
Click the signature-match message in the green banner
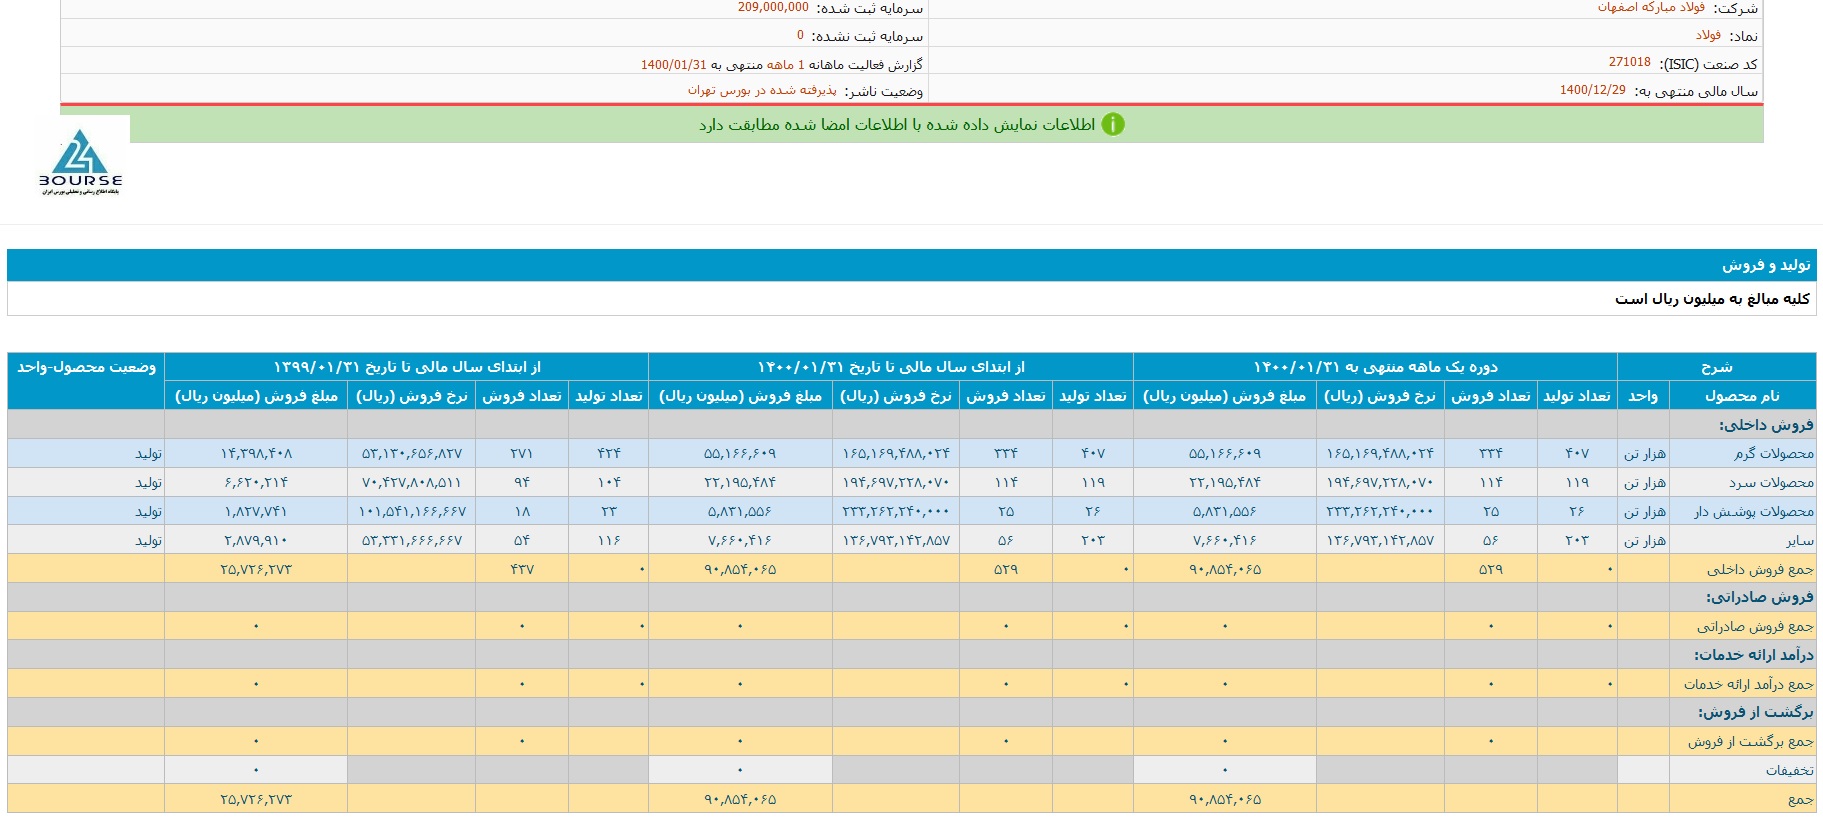click(896, 125)
